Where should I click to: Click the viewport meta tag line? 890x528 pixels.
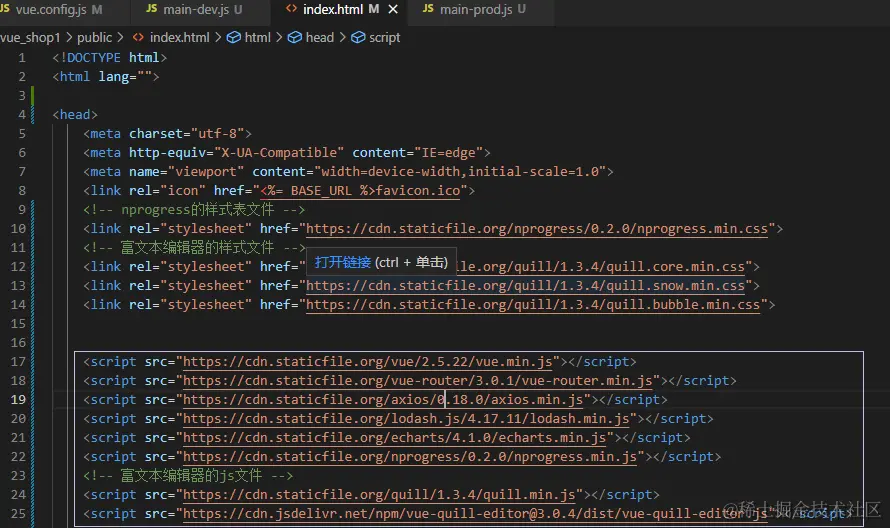coord(348,171)
